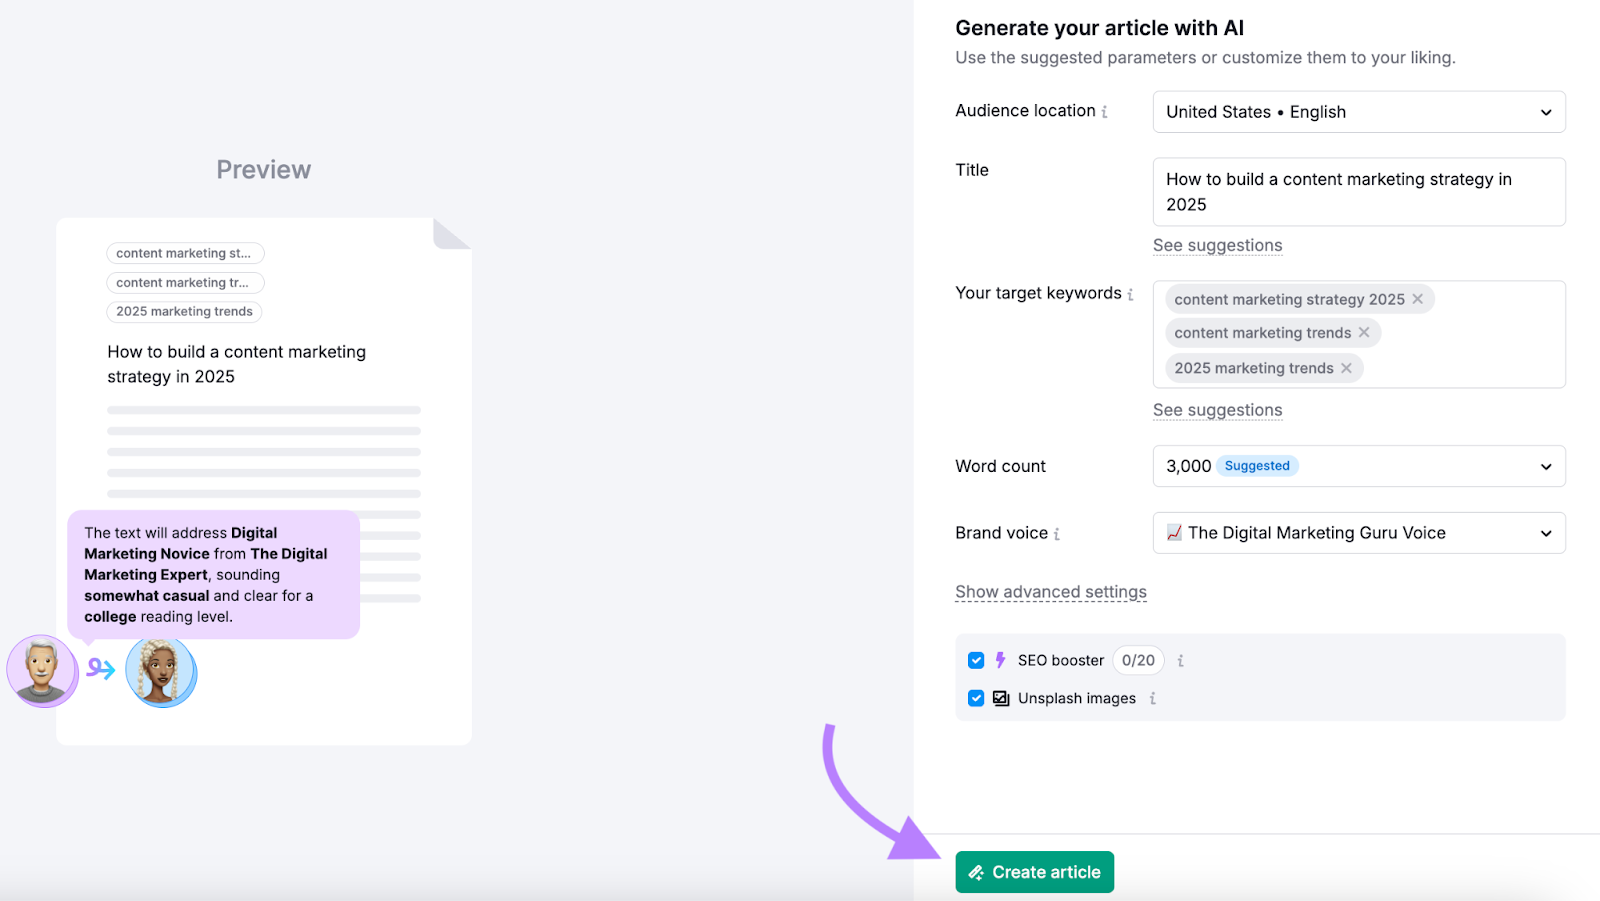Click the info icon beside Unsplash images

point(1151,698)
